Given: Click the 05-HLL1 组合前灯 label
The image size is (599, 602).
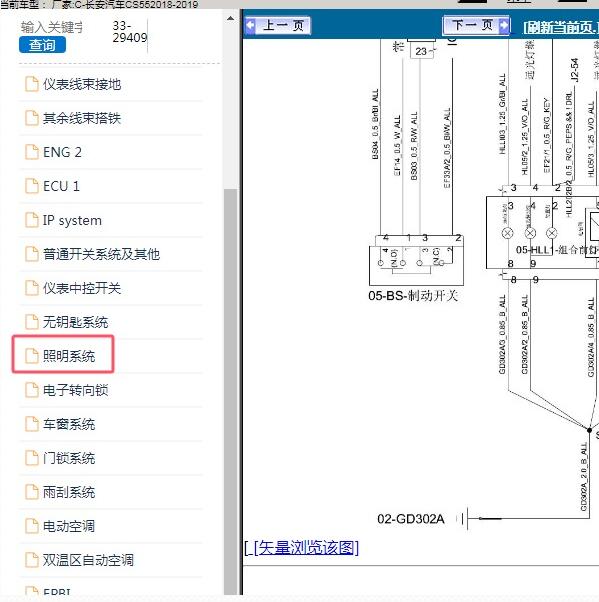Looking at the screenshot, I should [x=557, y=250].
